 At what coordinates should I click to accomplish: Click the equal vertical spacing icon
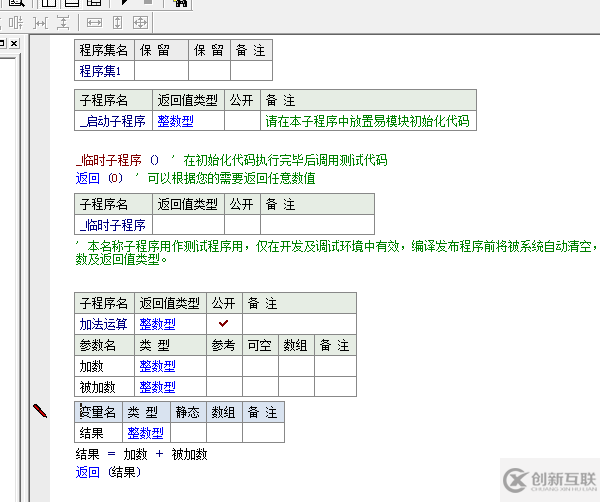64,23
